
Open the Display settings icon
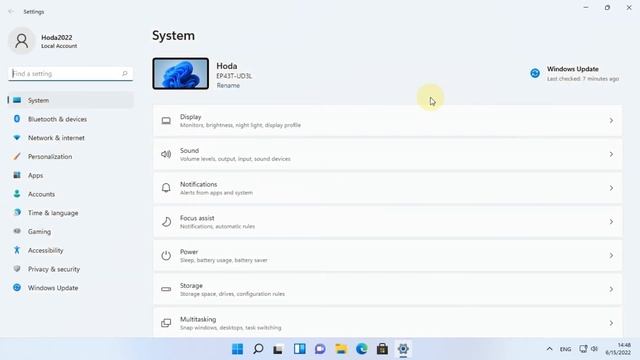tap(166, 121)
